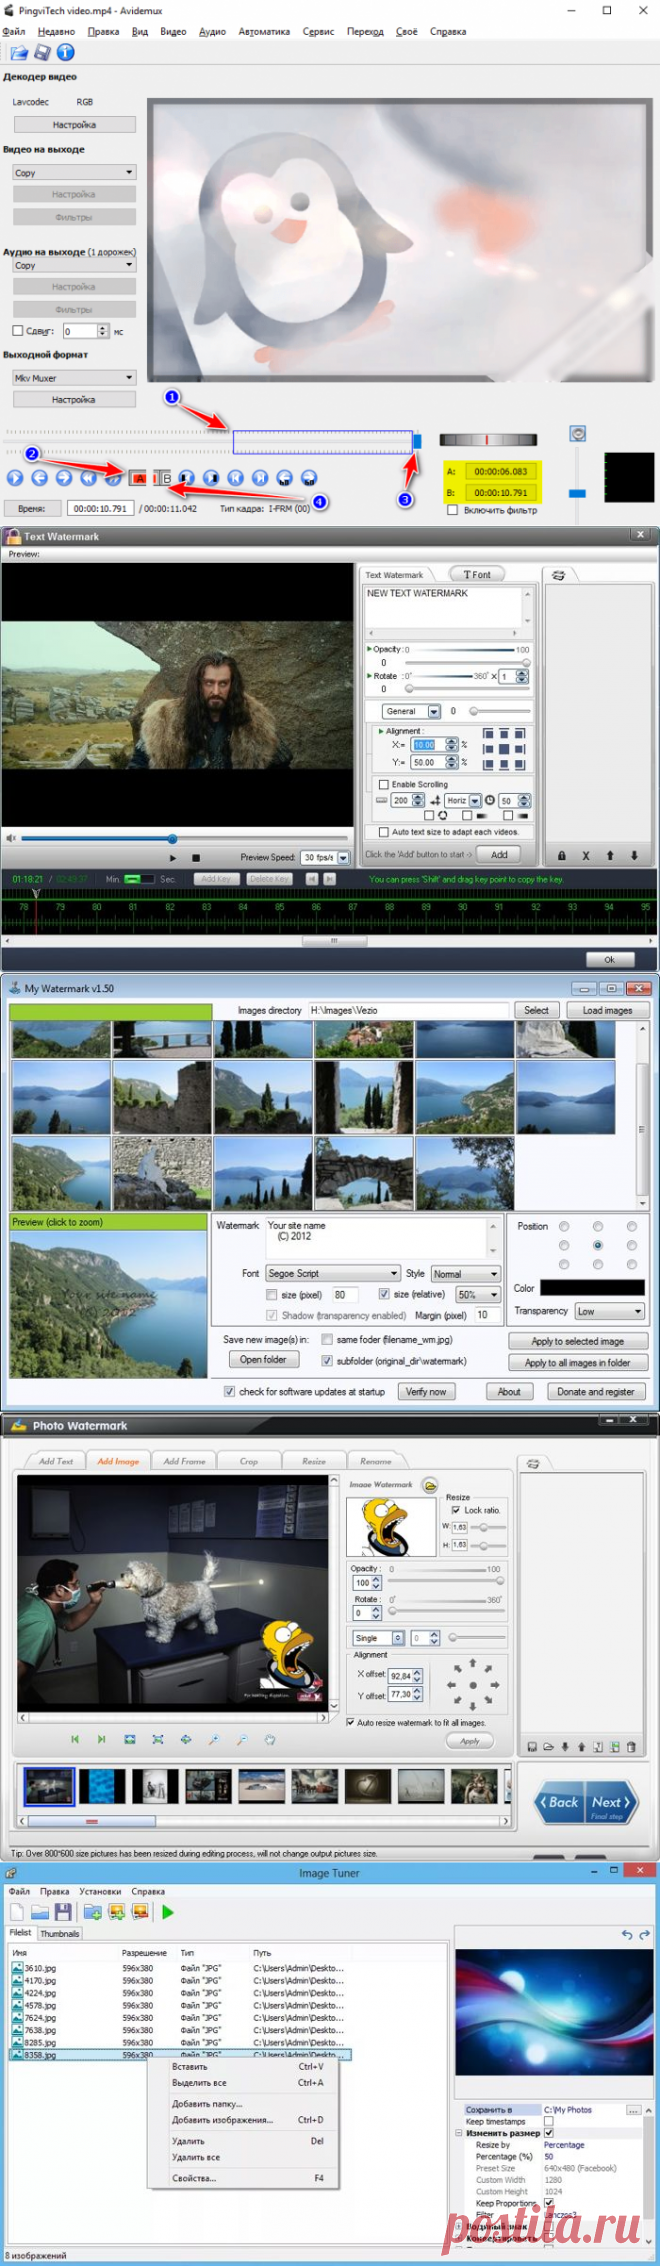This screenshot has width=660, height=2266.
Task: Click the zoom in magnifier in Photo Watermark
Action: 214,1740
